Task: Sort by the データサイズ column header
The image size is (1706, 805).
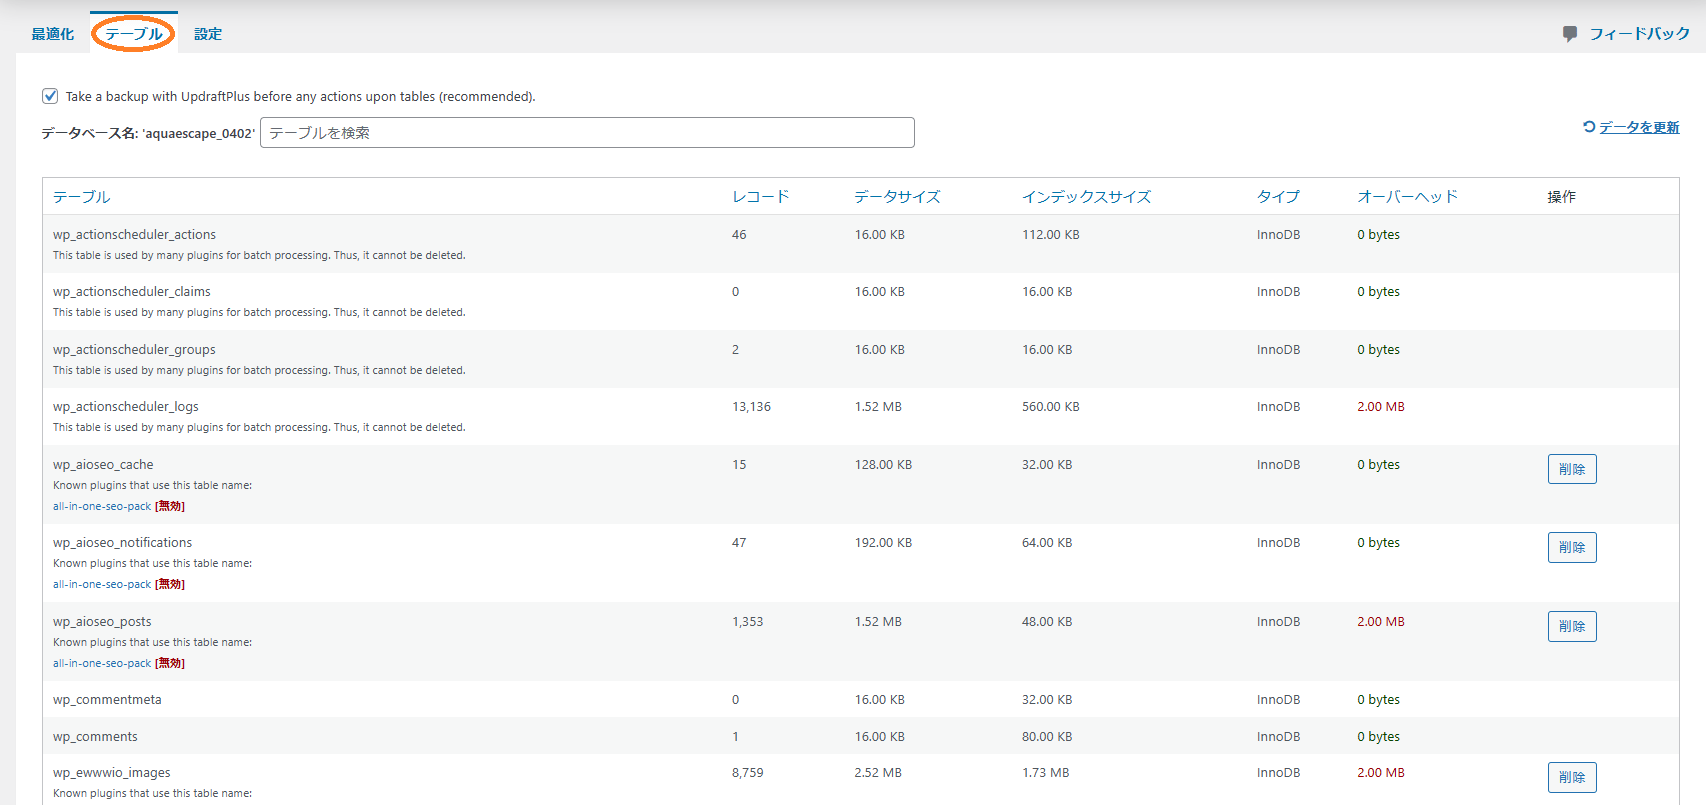Action: [x=897, y=197]
